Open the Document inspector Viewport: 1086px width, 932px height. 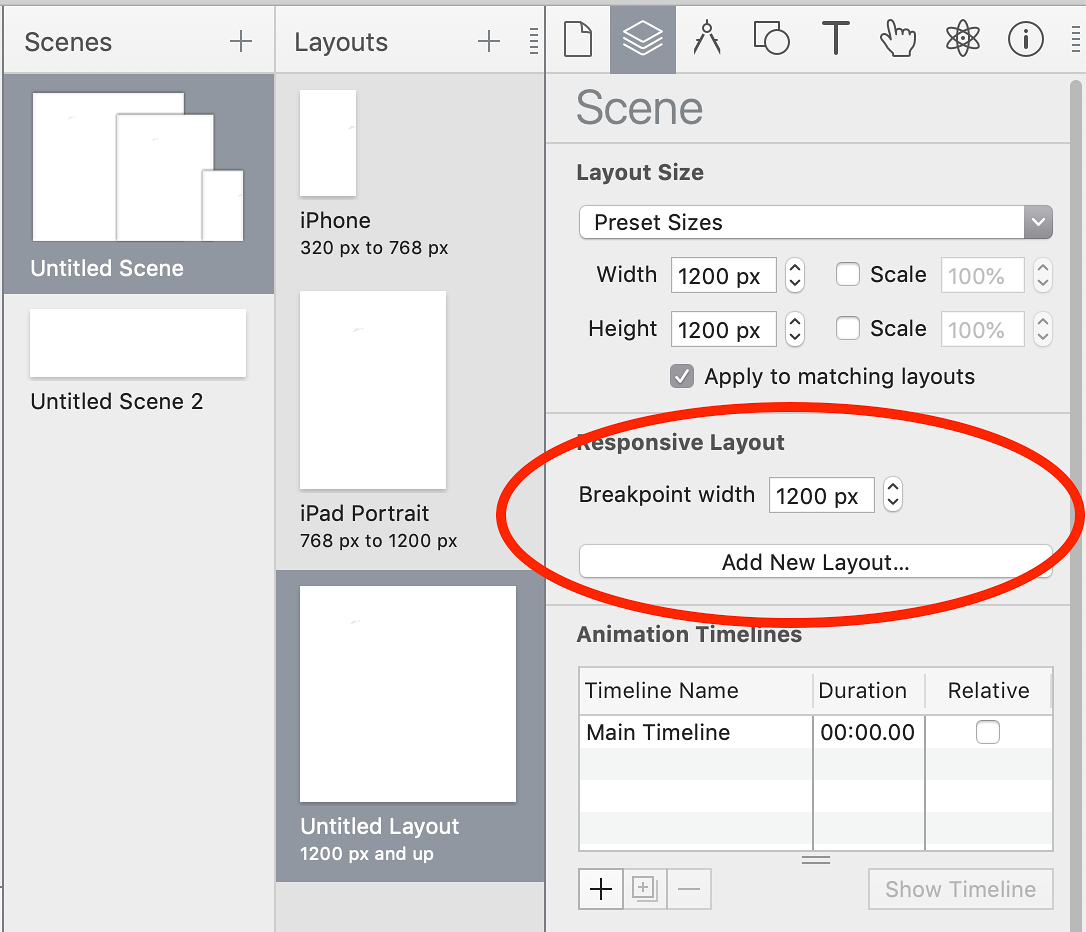[578, 38]
